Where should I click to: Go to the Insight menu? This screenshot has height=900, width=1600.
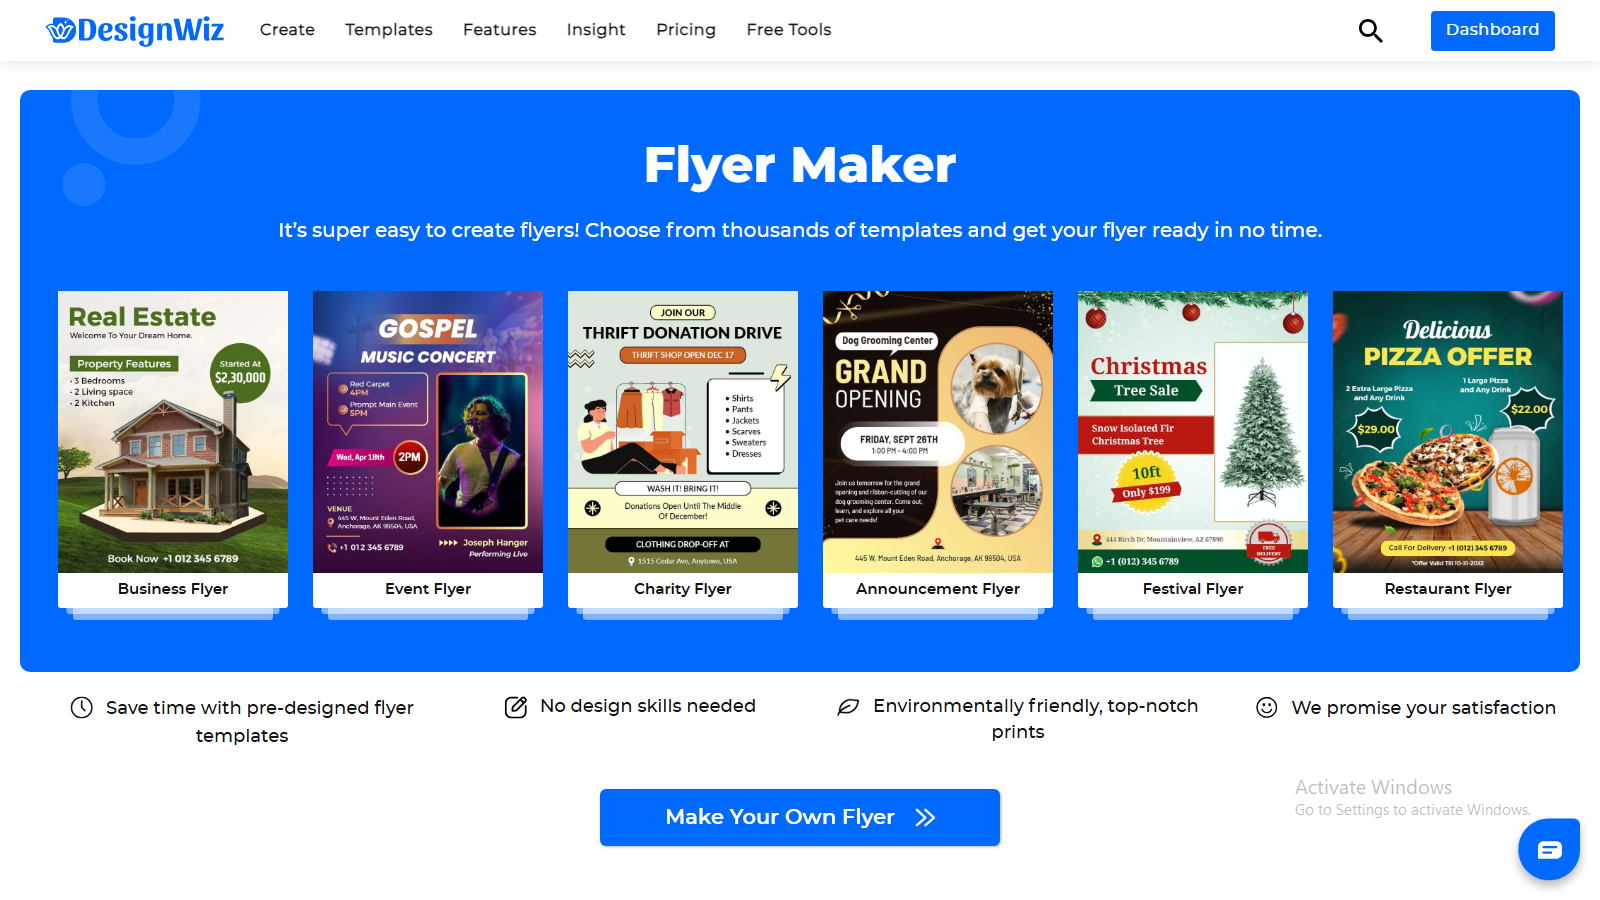596,30
